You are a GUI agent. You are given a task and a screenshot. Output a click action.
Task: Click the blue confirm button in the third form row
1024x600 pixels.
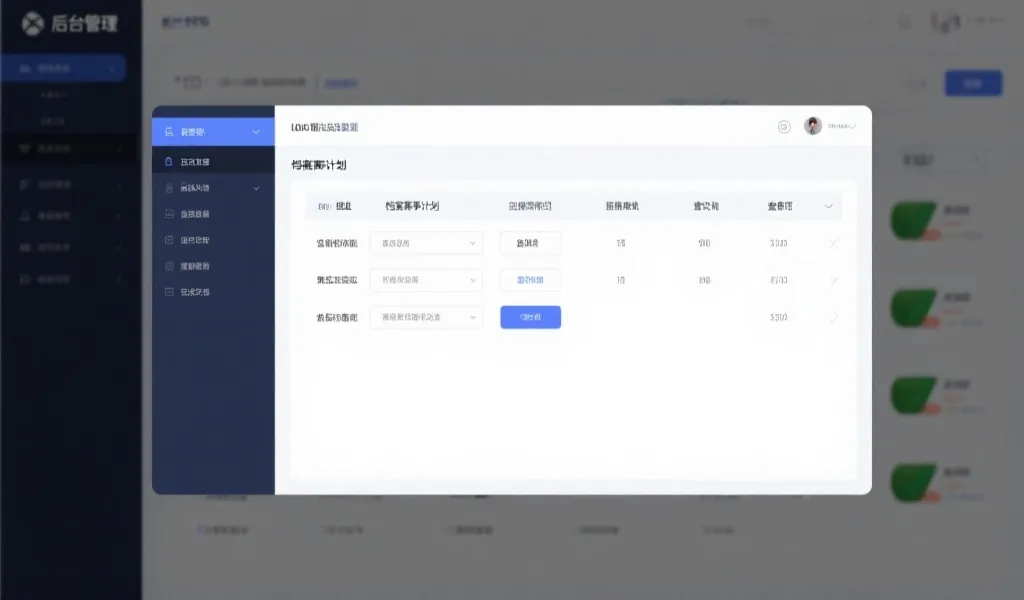[x=530, y=317]
